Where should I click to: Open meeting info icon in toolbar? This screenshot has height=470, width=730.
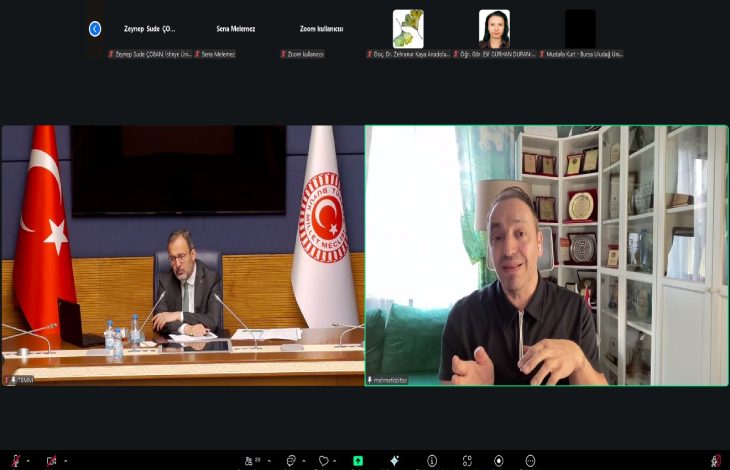click(432, 461)
